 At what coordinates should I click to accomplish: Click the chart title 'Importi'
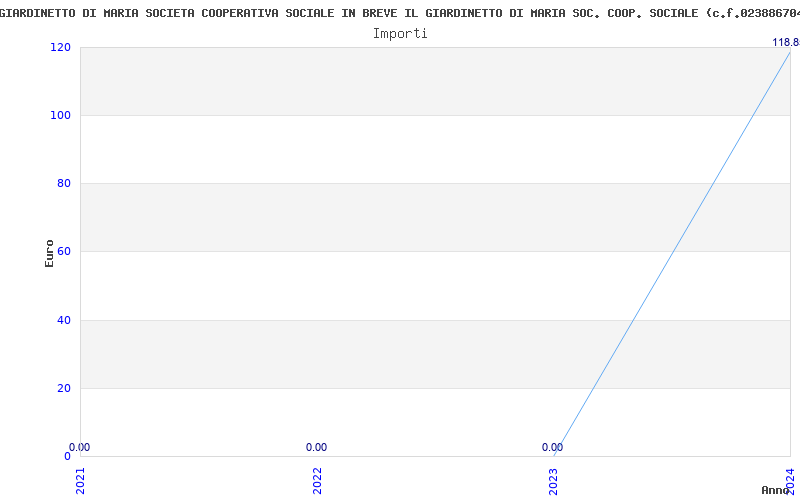click(400, 34)
